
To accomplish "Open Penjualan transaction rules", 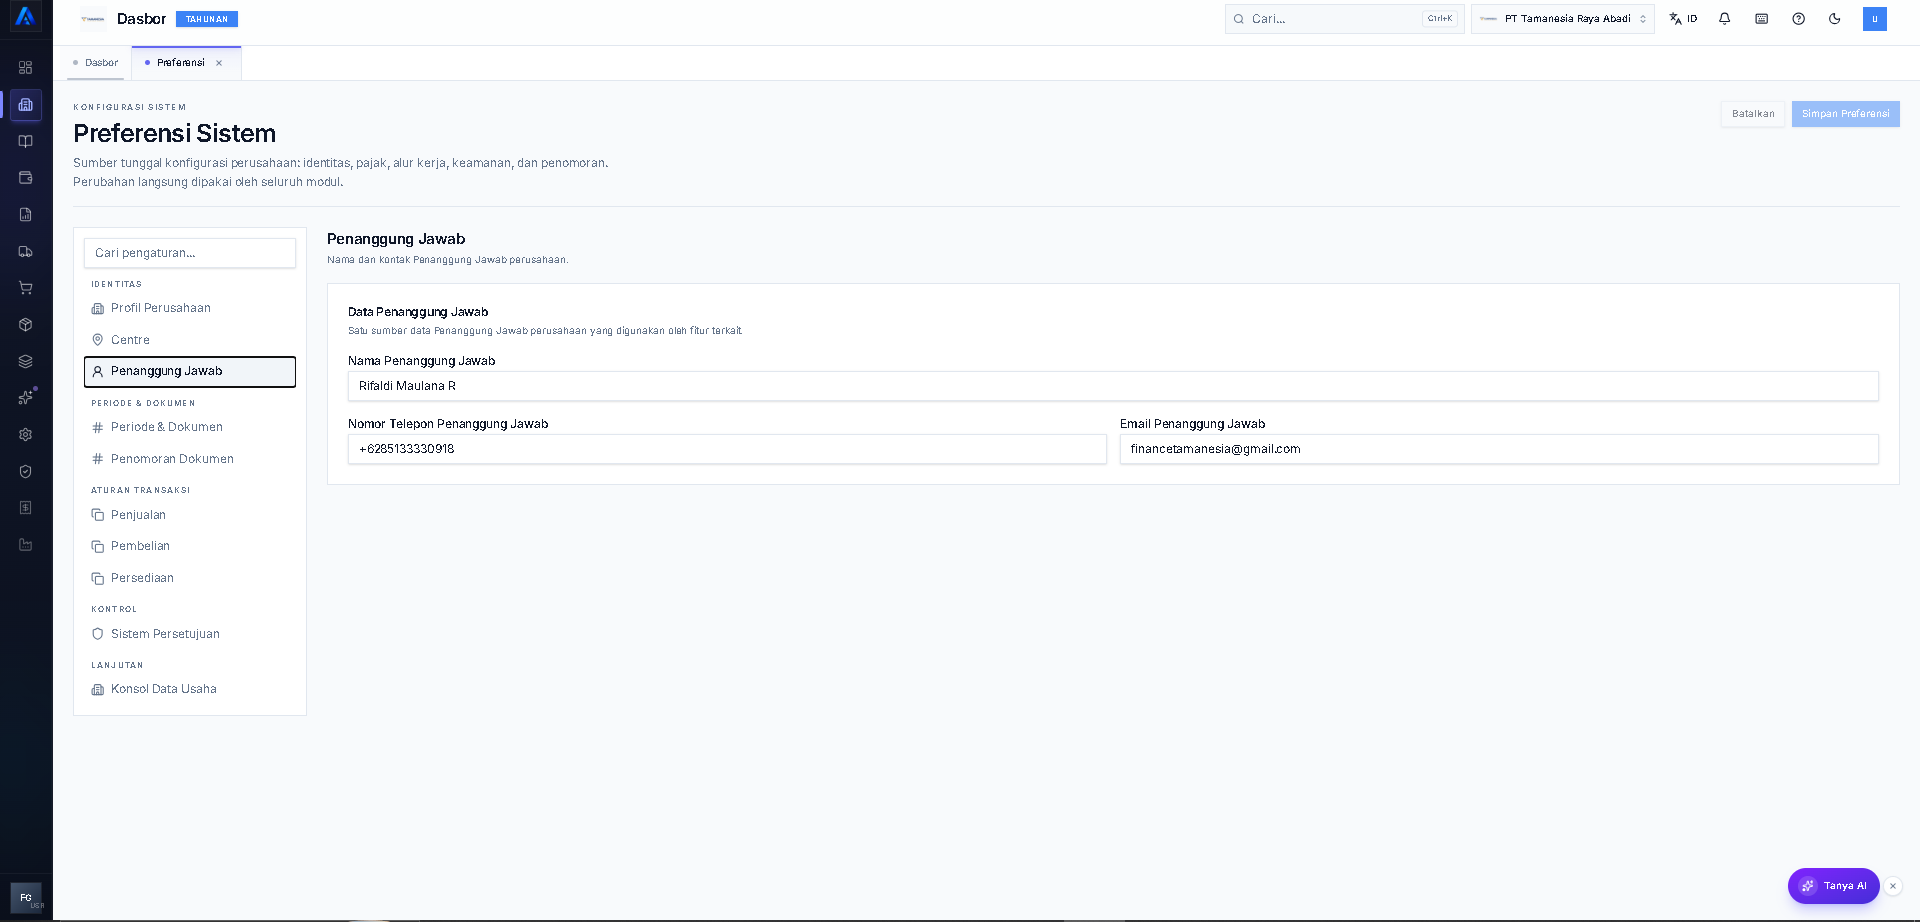I will click(x=190, y=515).
